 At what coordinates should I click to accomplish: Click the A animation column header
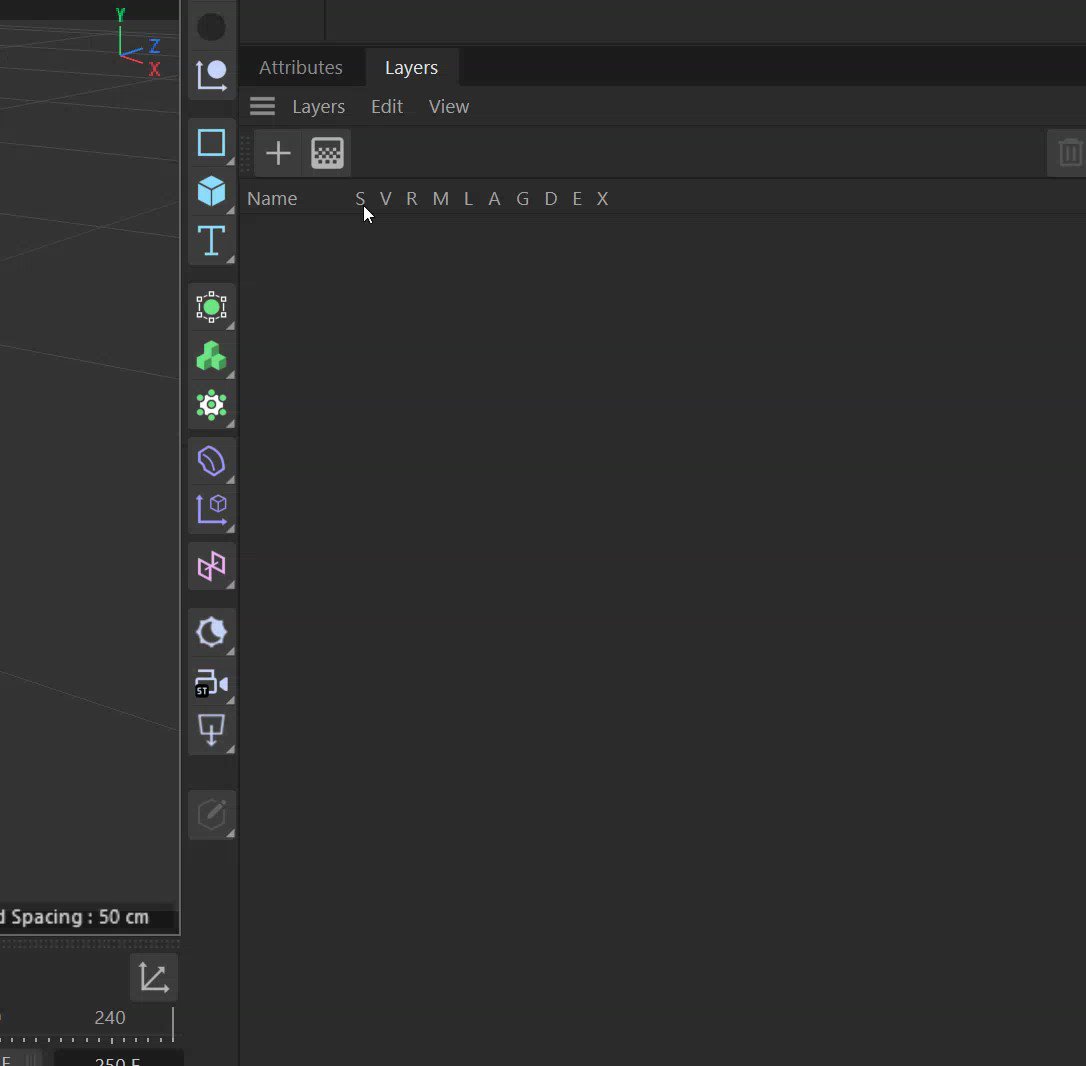click(494, 199)
